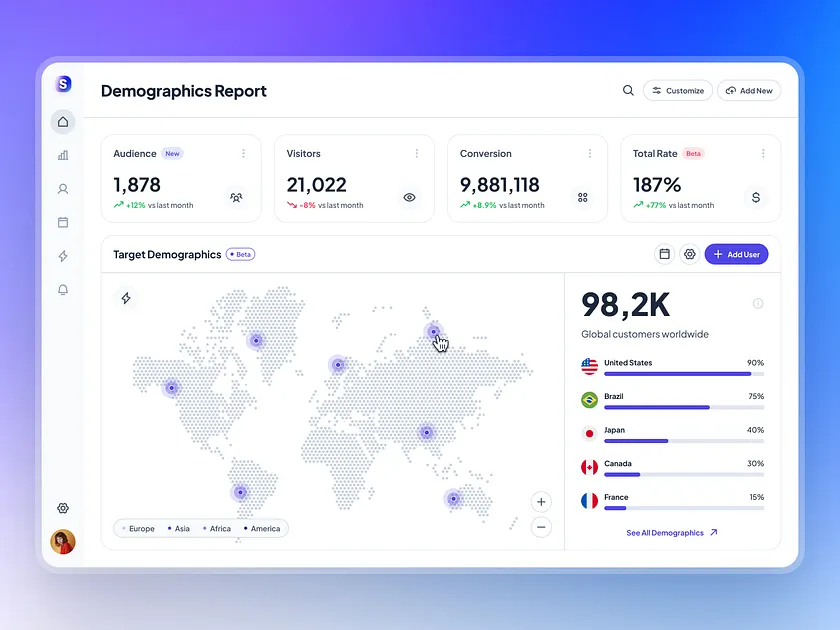Screen dimensions: 840x630
Task: Click the United States progress bar
Action: [x=678, y=373]
